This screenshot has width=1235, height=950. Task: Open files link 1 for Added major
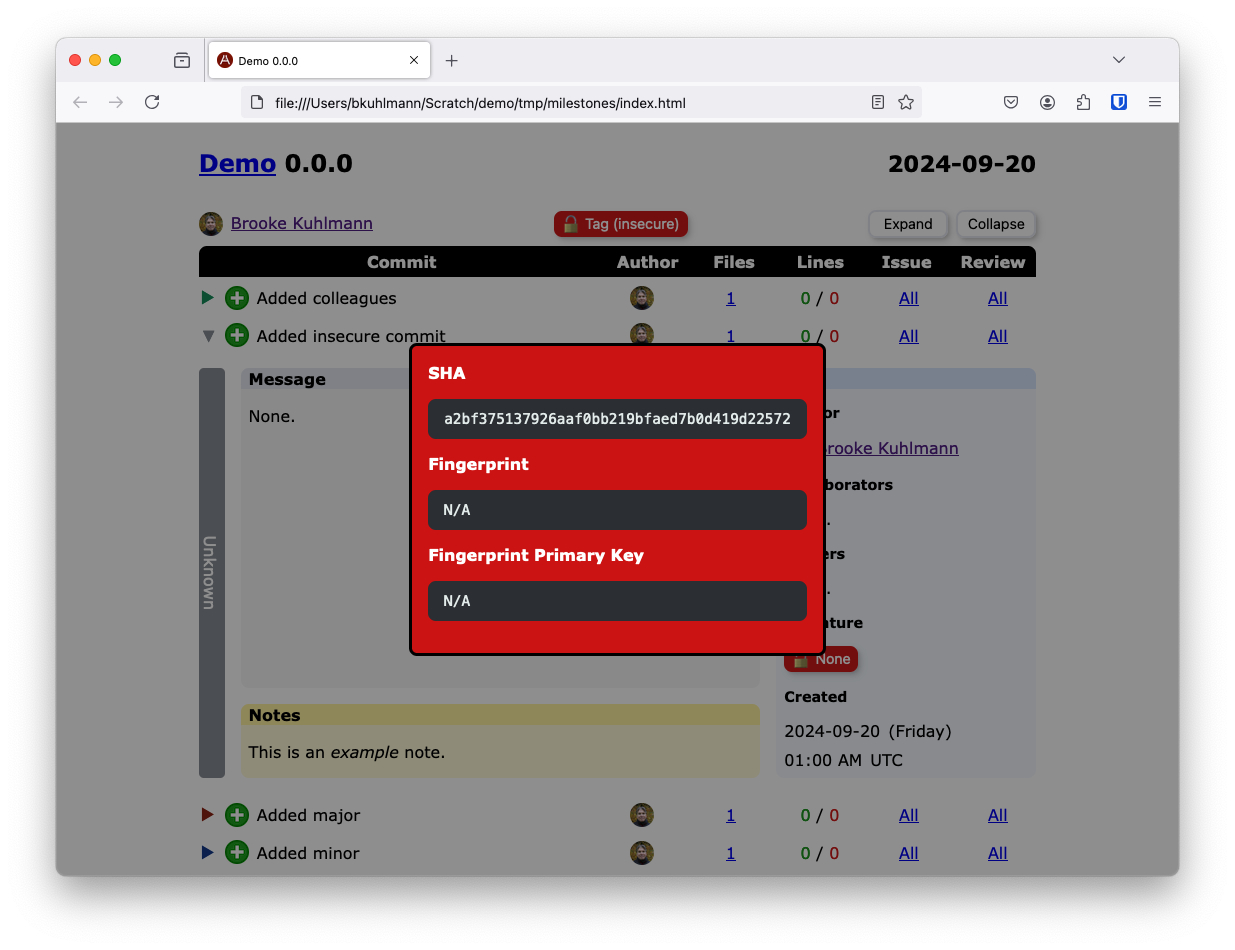[731, 815]
